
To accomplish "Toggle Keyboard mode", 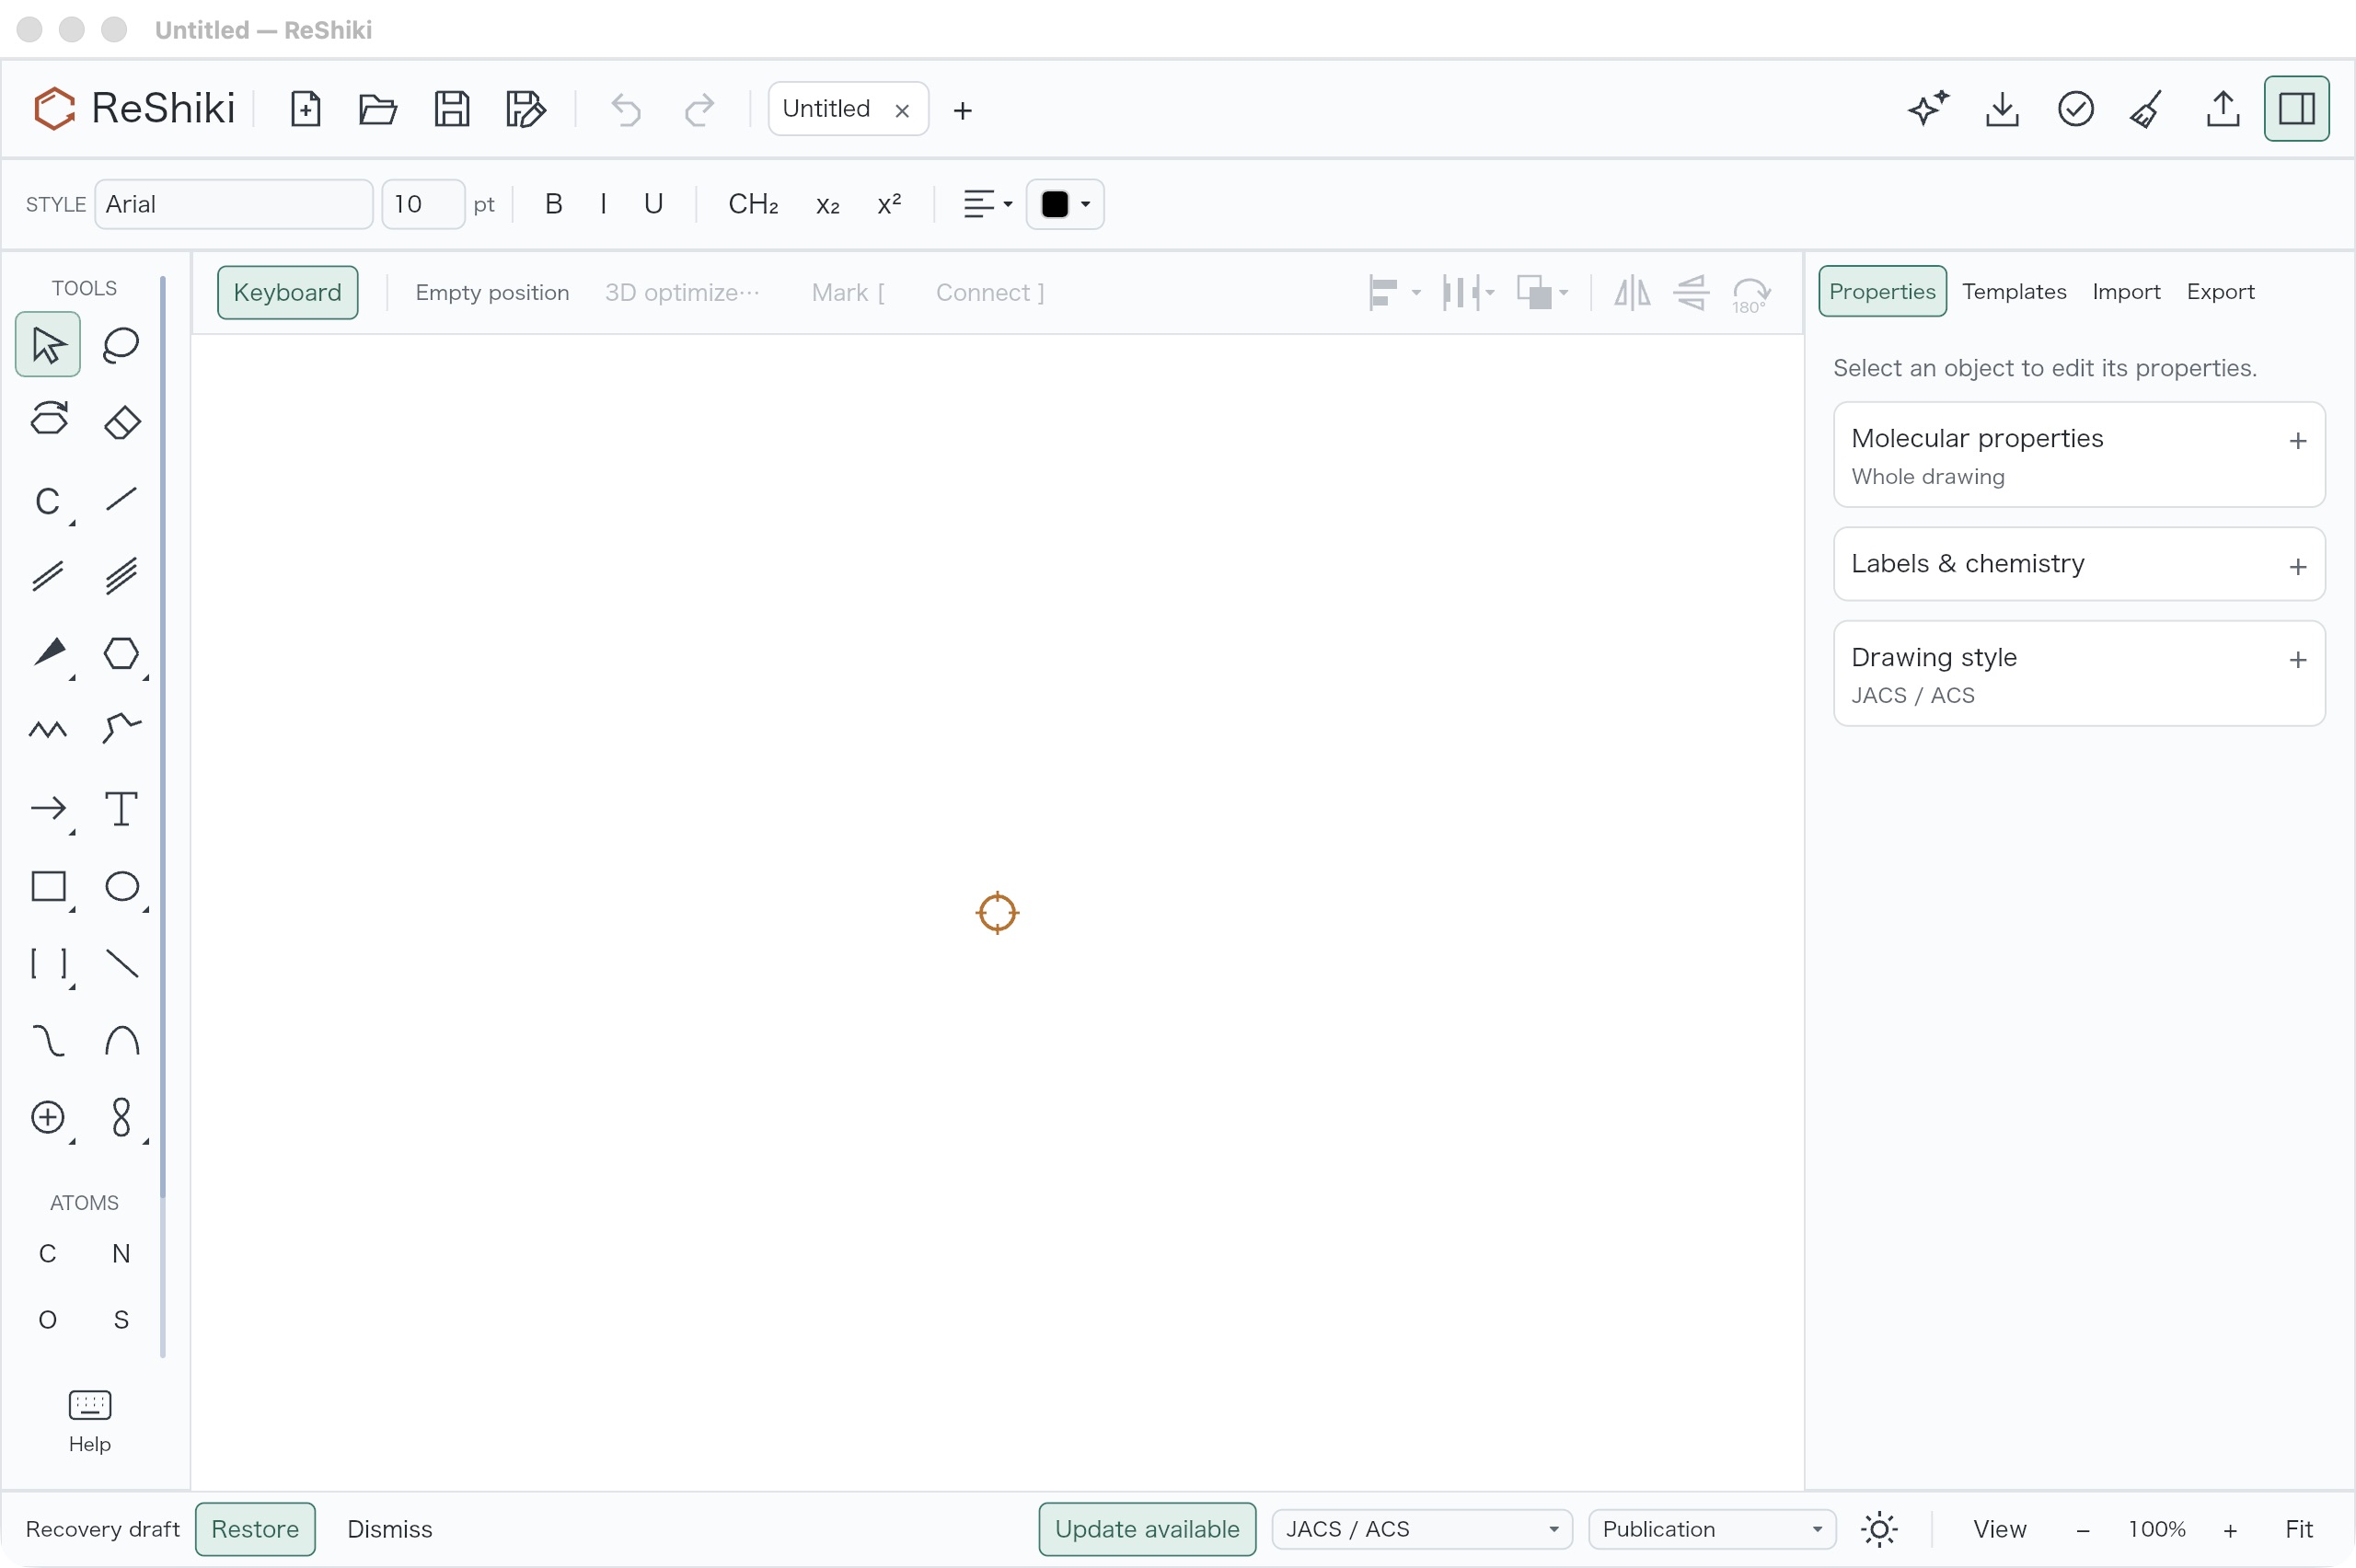I will [x=288, y=293].
